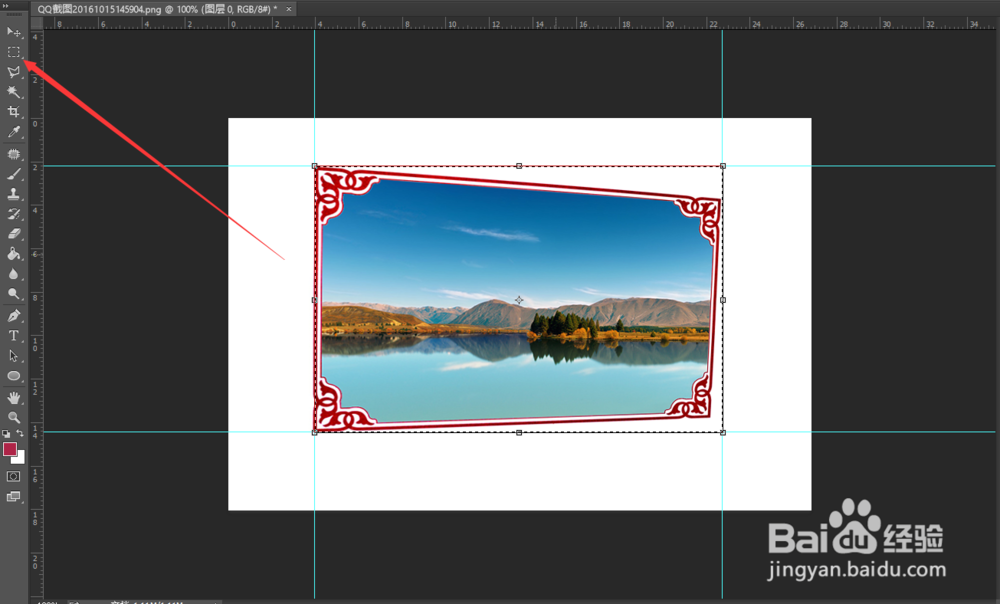This screenshot has width=1000, height=604.
Task: Open the red foreground color picker
Action: [9, 449]
